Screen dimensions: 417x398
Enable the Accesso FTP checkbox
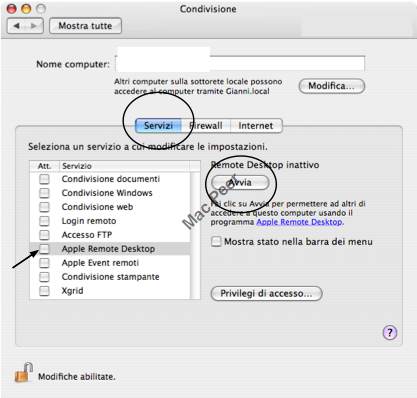44,235
